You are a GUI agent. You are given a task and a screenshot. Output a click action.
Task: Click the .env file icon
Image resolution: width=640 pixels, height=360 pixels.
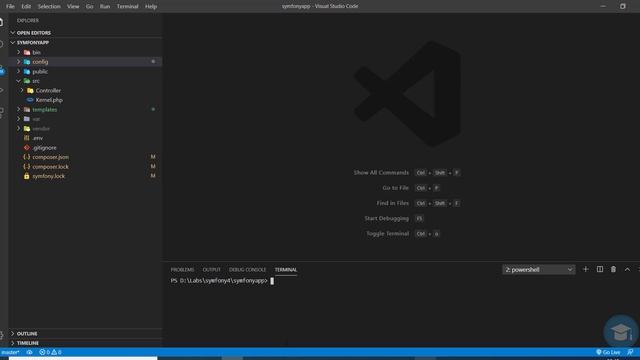coord(27,138)
